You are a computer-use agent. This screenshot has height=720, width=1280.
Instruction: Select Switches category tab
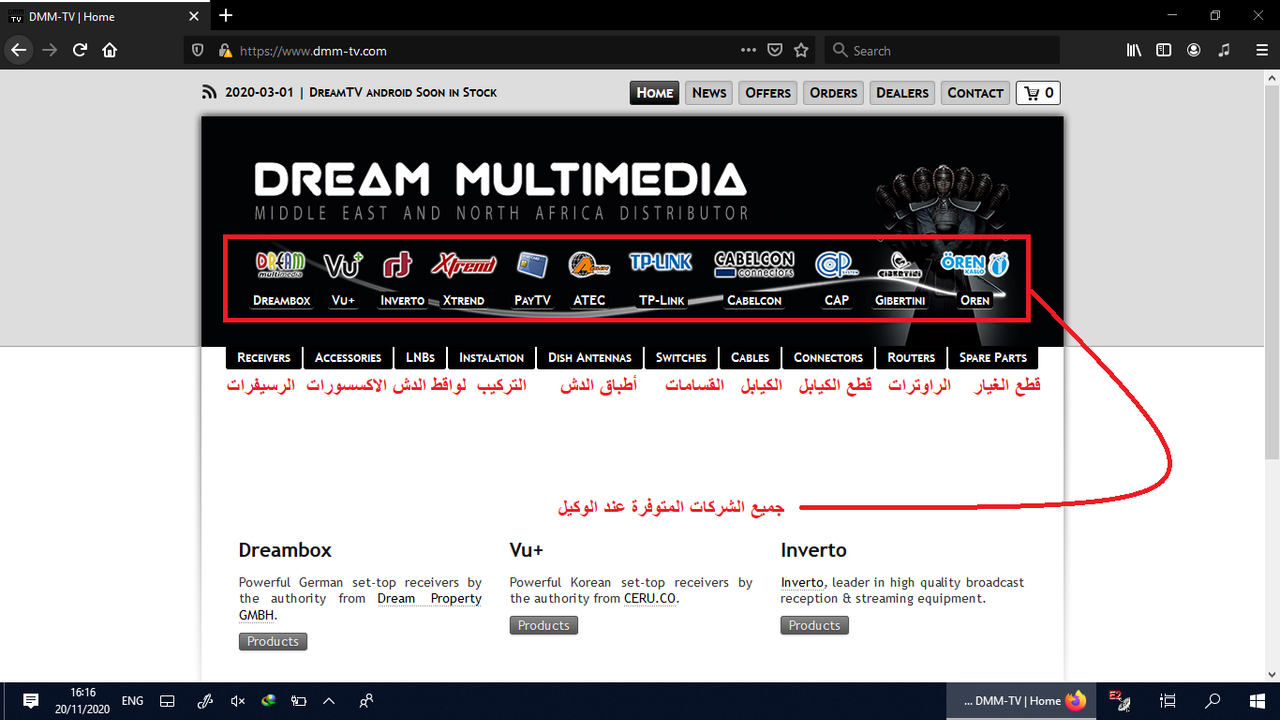(681, 358)
